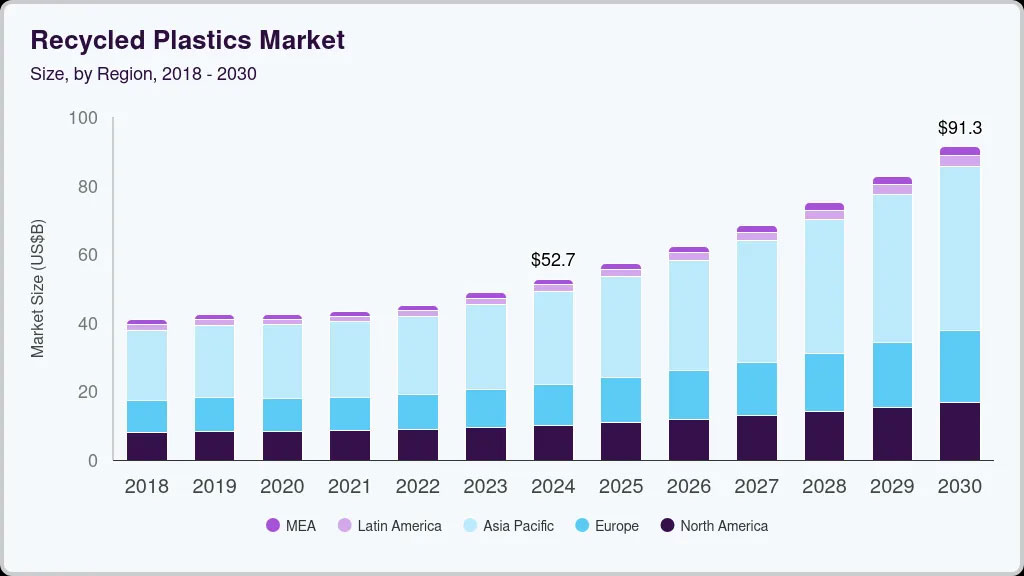The width and height of the screenshot is (1024, 576).
Task: Click the Market Size (US$B) axis title
Action: tap(38, 285)
